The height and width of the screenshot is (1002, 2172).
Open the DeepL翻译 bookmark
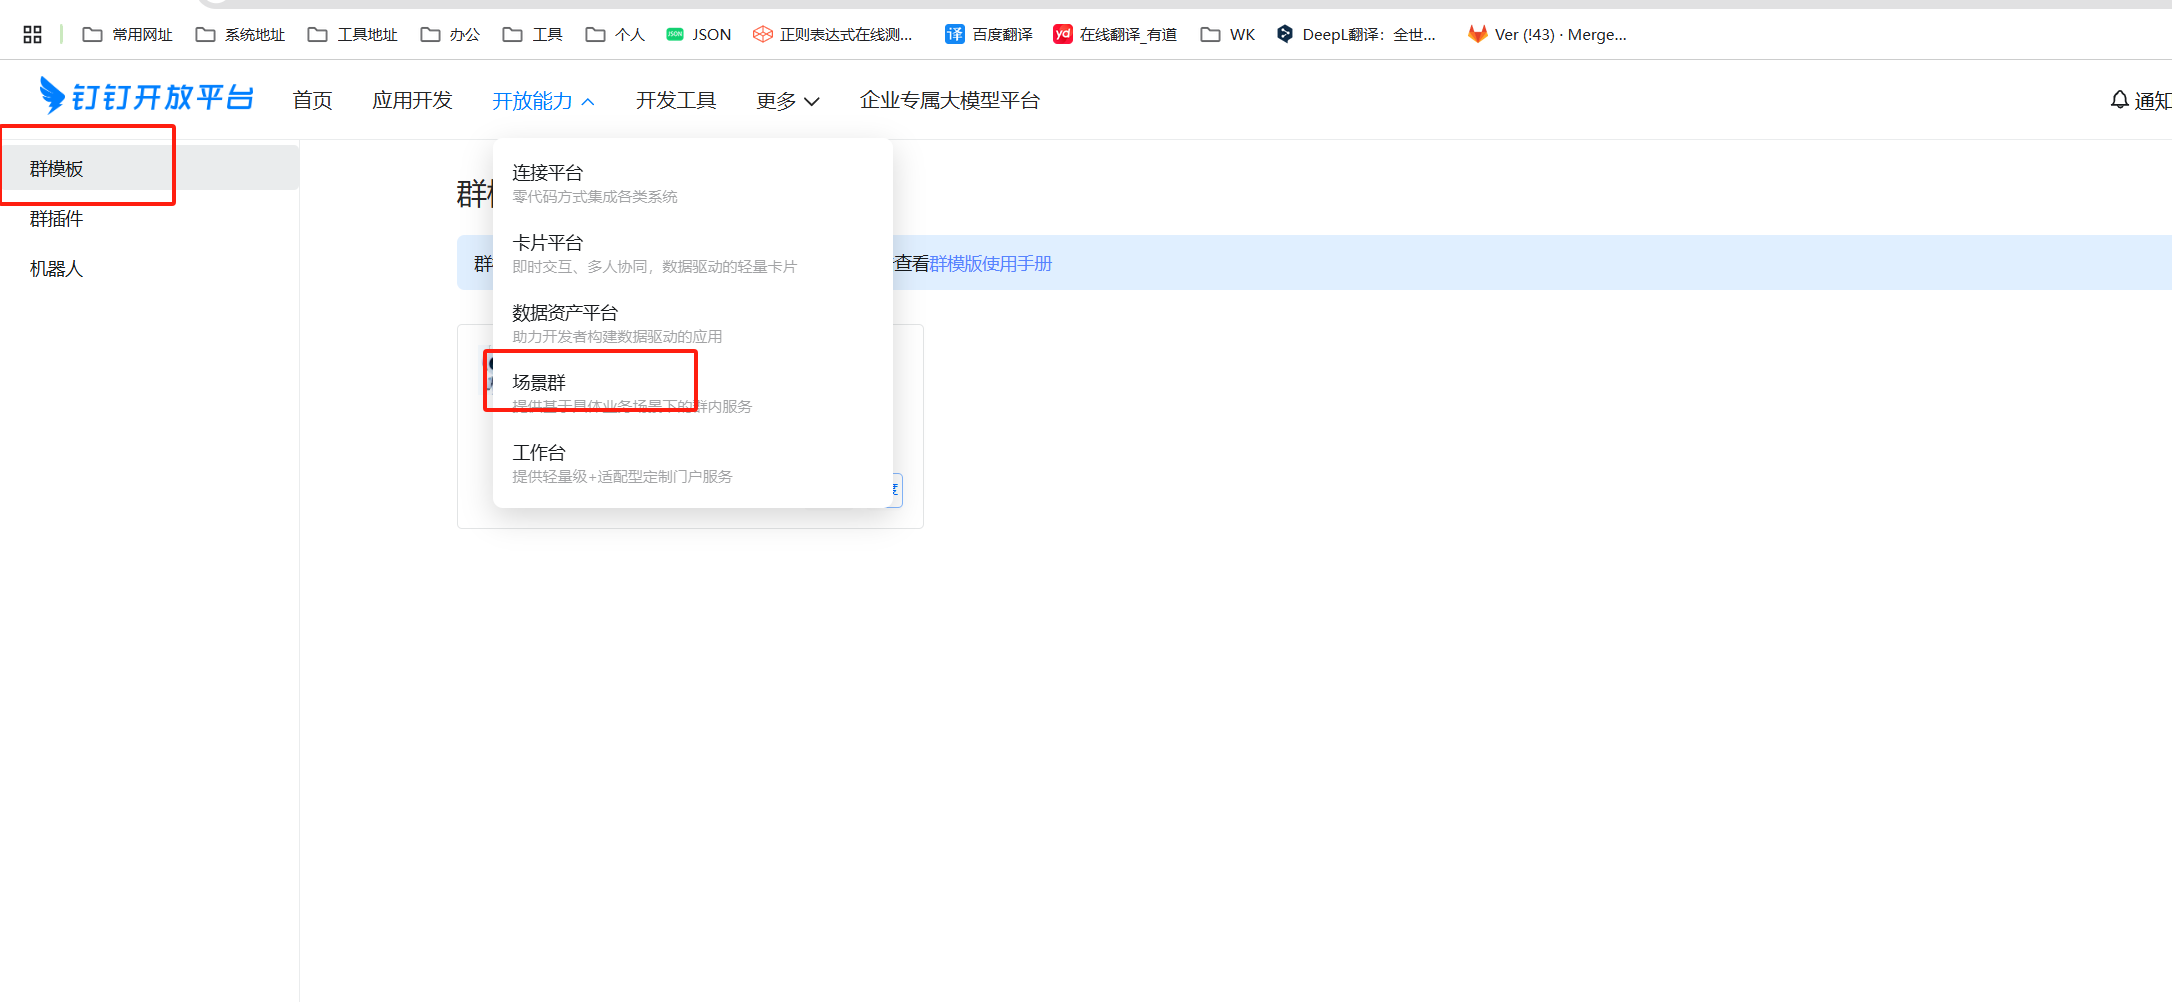[1356, 35]
